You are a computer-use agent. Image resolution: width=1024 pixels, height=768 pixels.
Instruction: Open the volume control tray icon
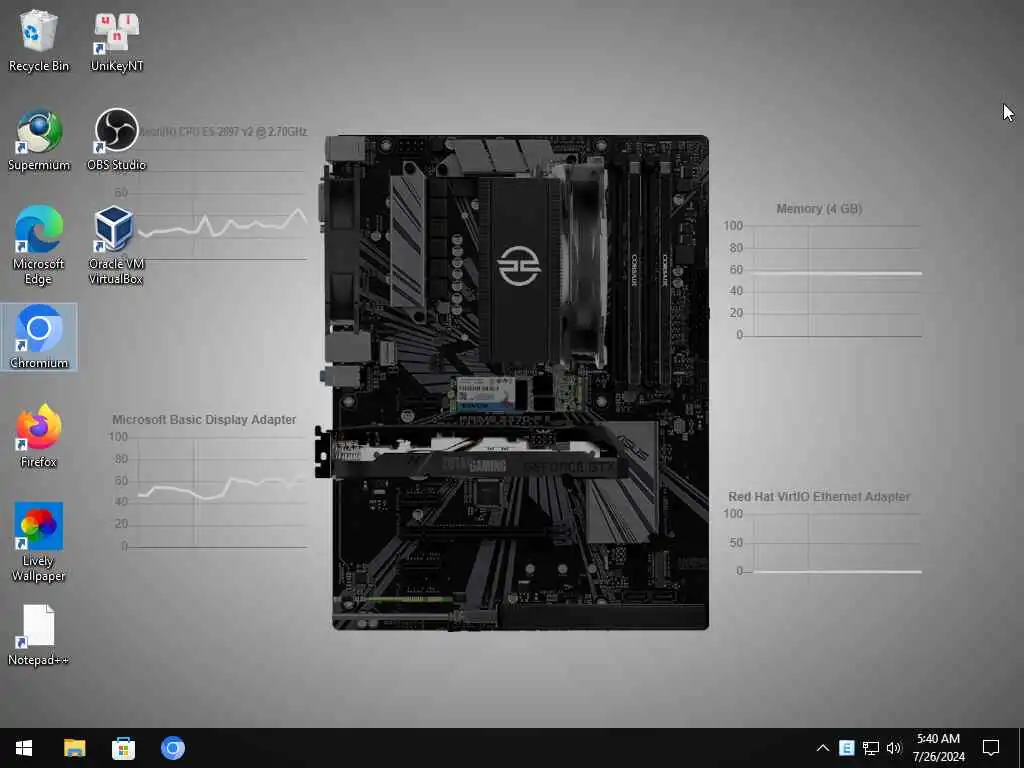point(894,748)
